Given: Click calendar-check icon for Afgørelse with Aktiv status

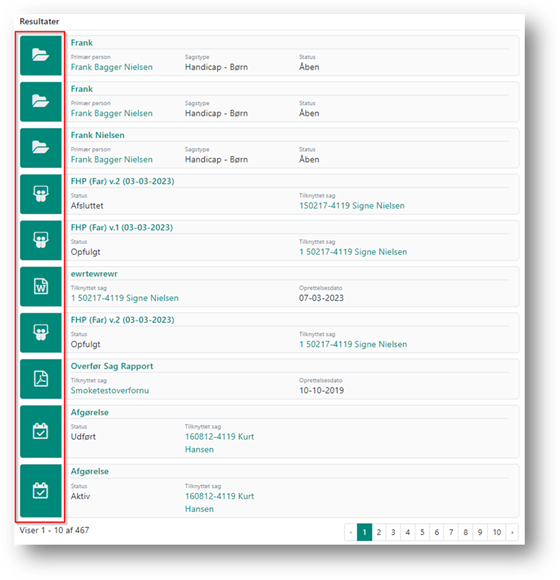Looking at the screenshot, I should 41,491.
